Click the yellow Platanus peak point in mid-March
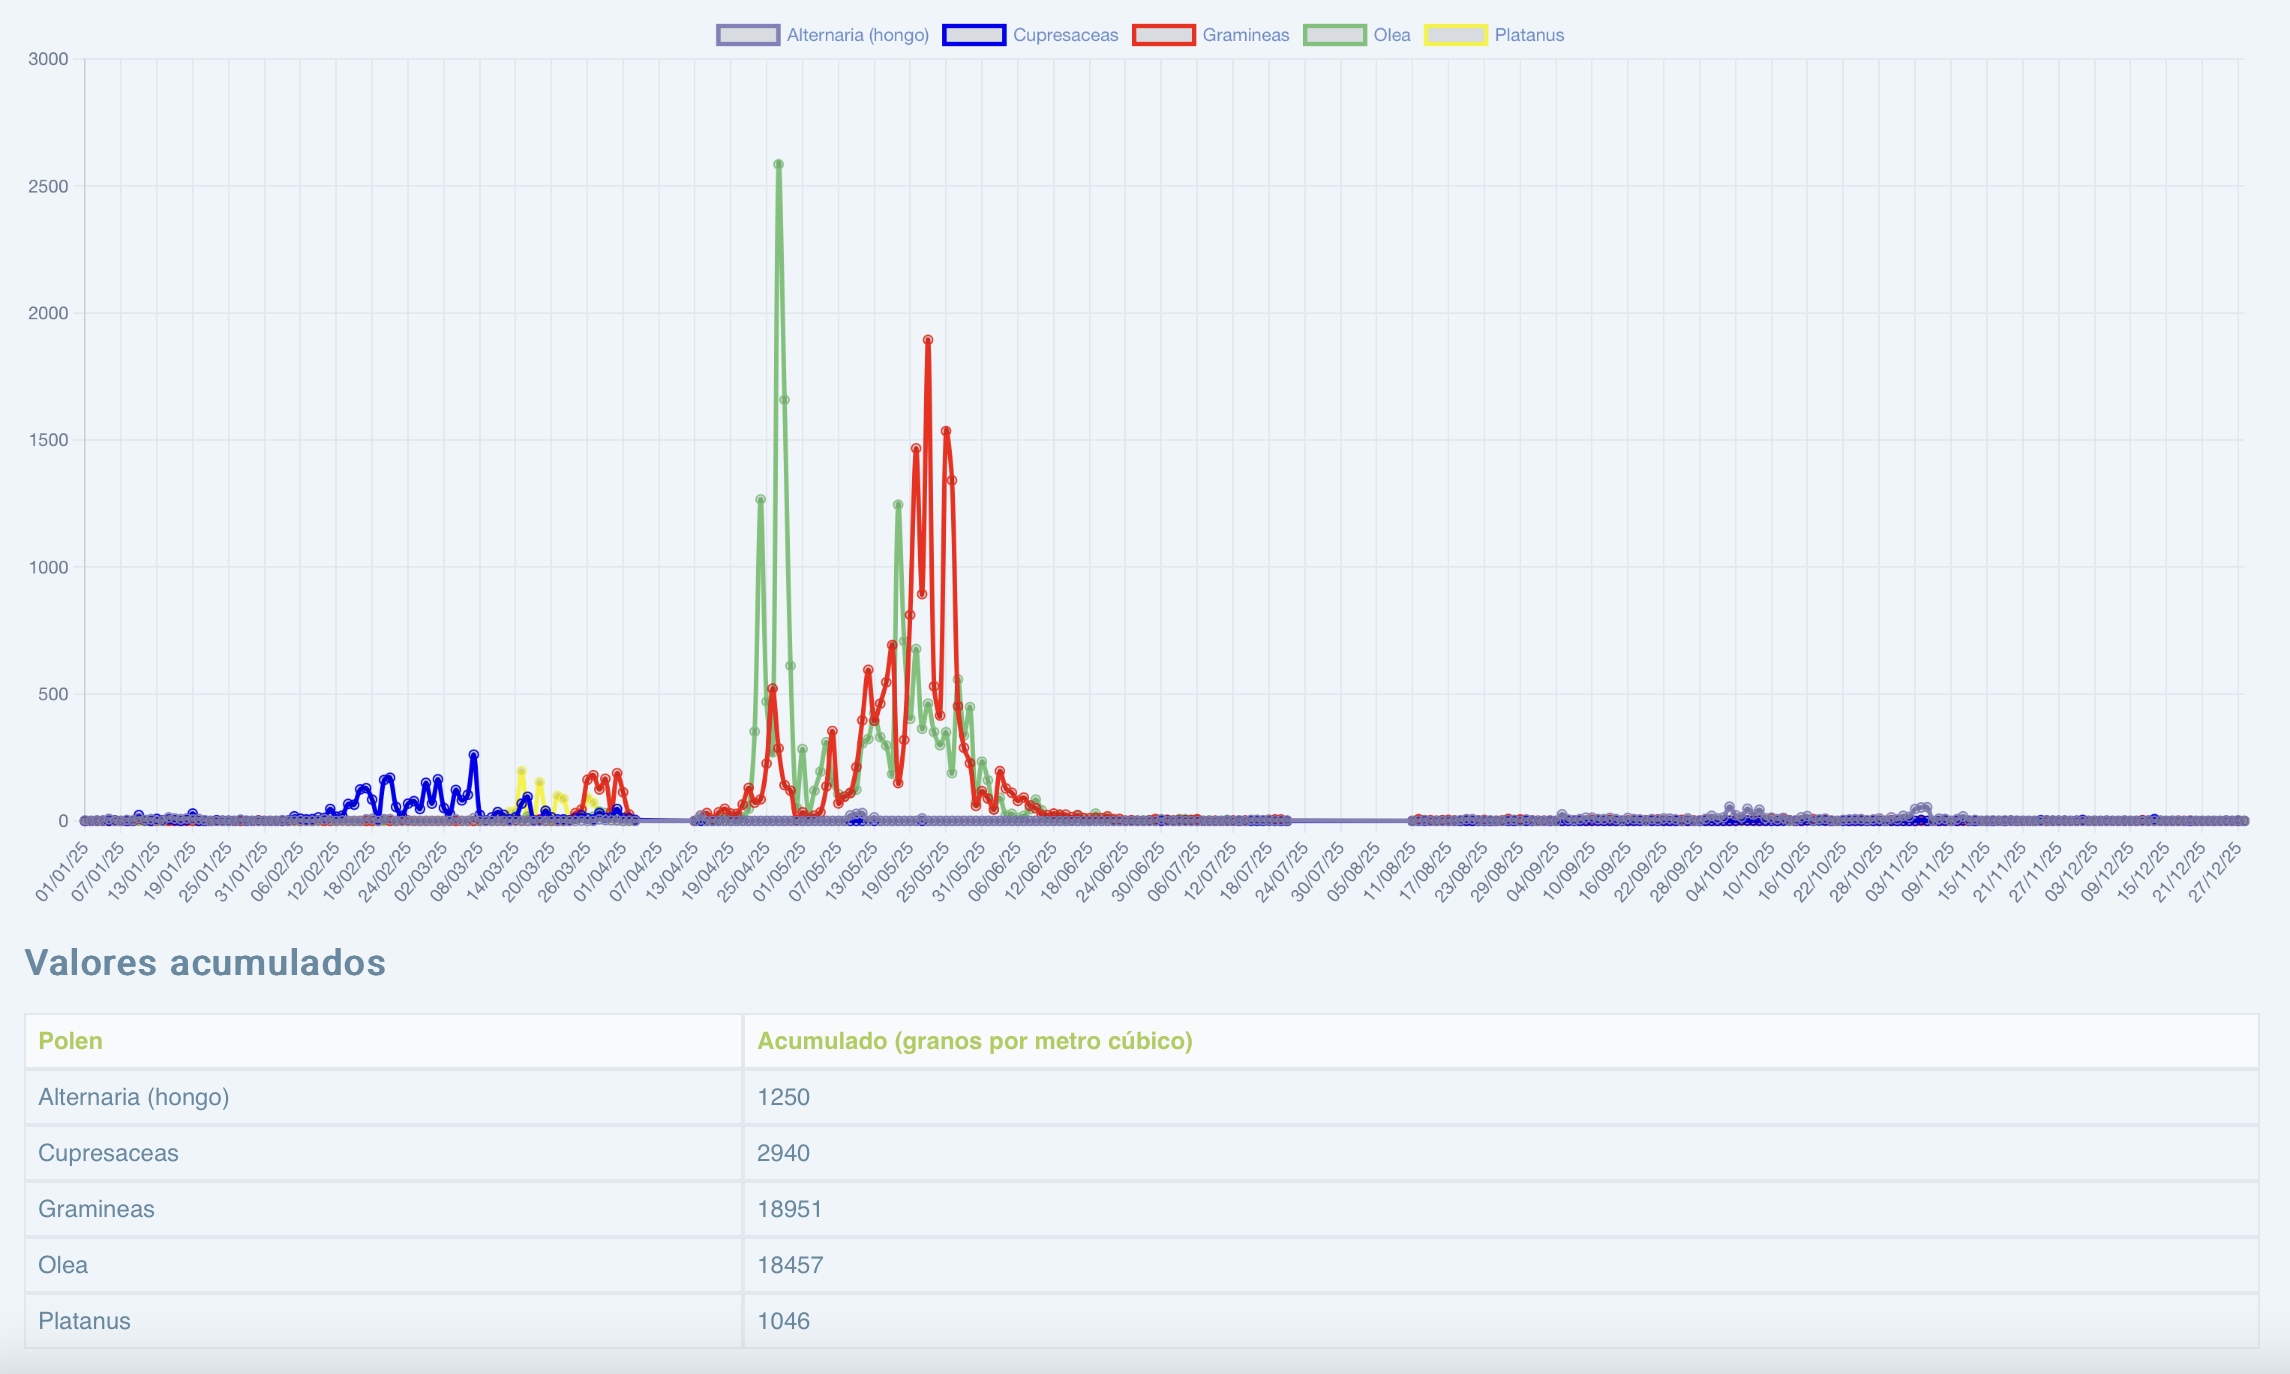Screen dimensions: 2290x1374 tap(521, 771)
